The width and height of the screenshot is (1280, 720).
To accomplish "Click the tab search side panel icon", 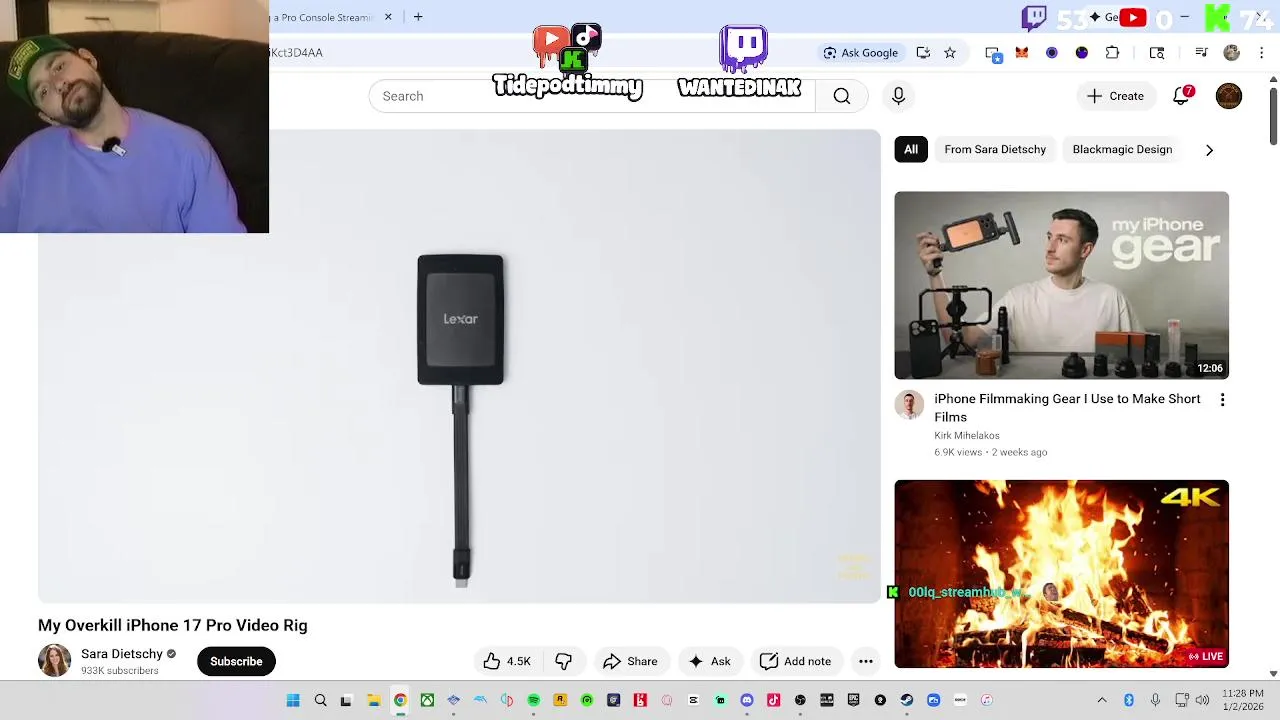I will pyautogui.click(x=1157, y=53).
